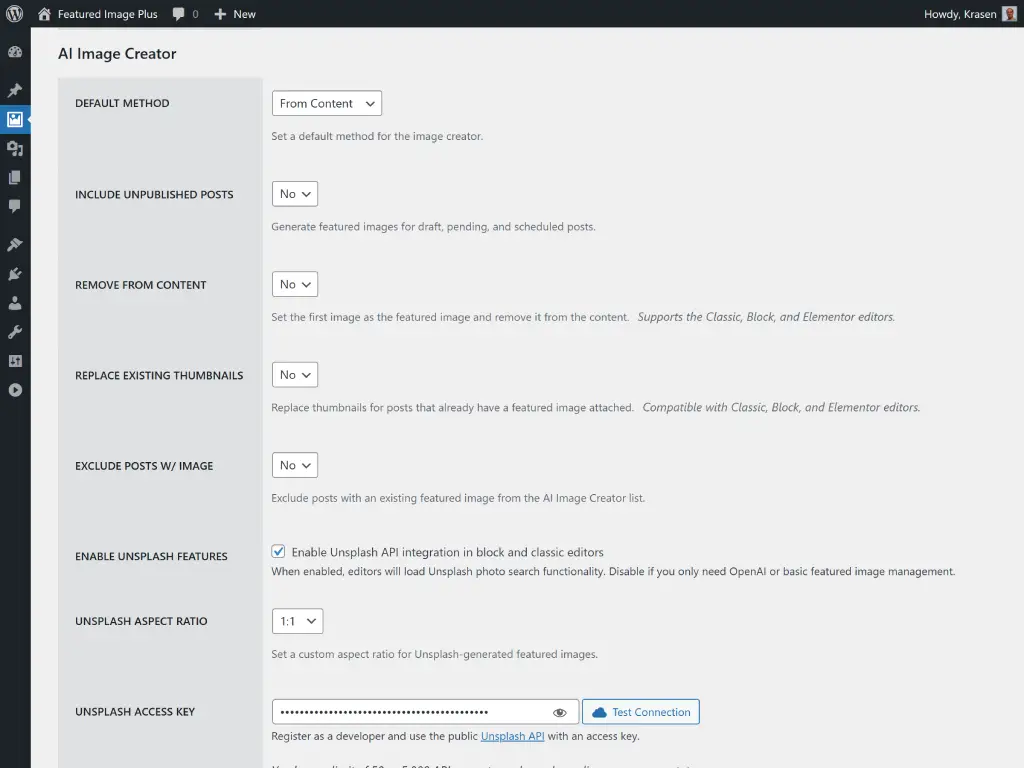Disable Unsplash API integration checkbox
Viewport: 1024px width, 768px height.
(278, 551)
